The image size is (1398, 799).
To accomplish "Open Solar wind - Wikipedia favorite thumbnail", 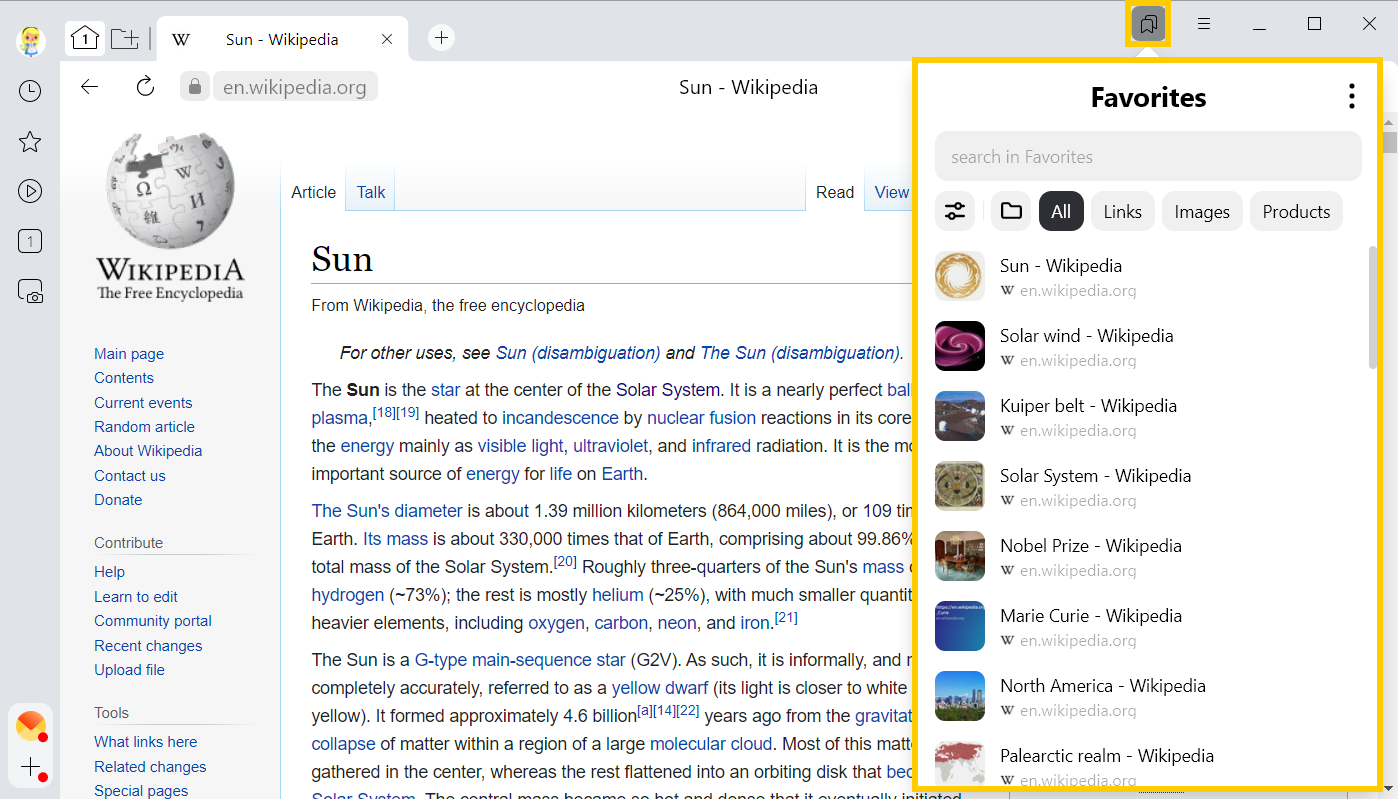I will 960,346.
